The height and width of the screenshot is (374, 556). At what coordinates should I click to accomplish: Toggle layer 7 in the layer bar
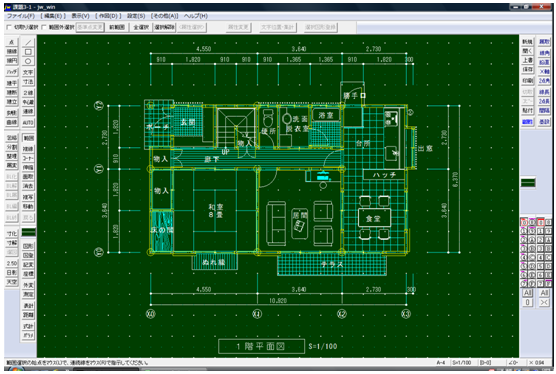524,284
